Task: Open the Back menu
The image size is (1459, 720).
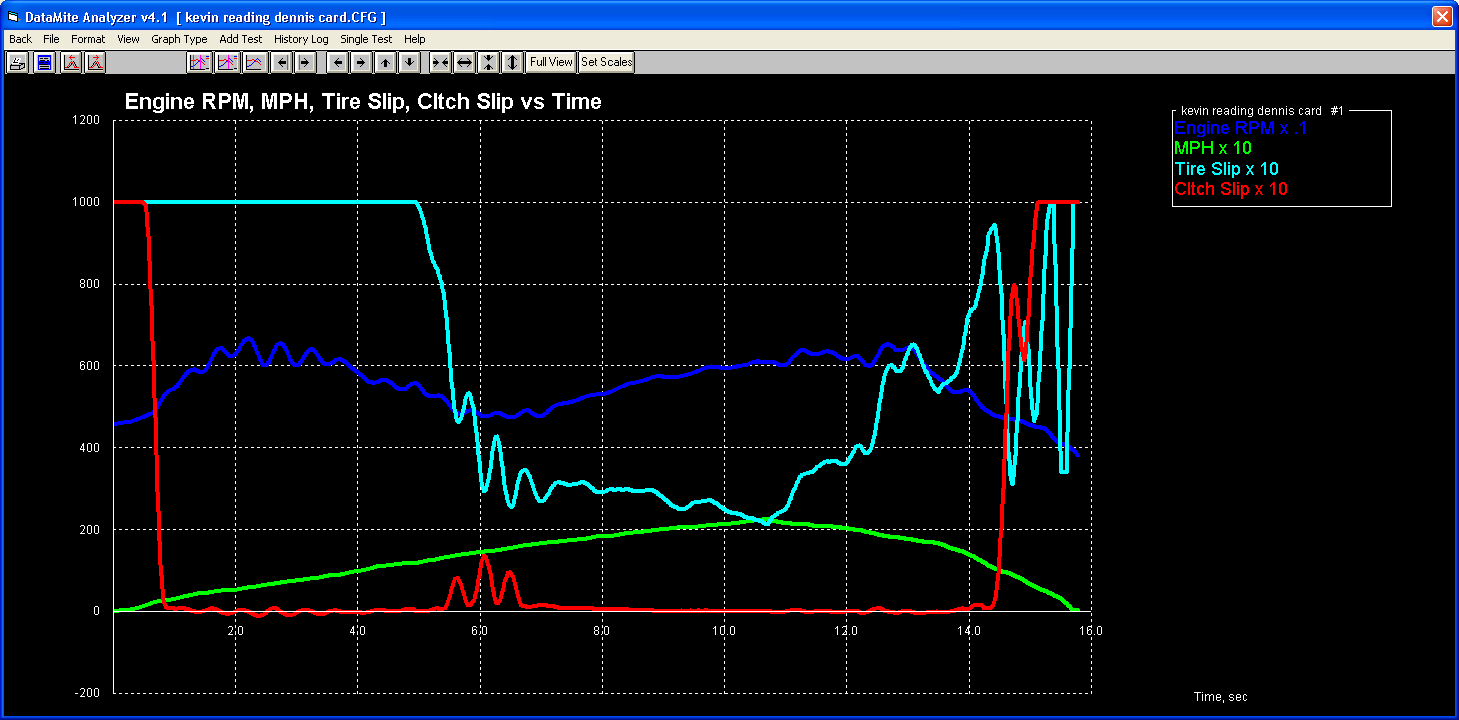Action: [x=20, y=39]
